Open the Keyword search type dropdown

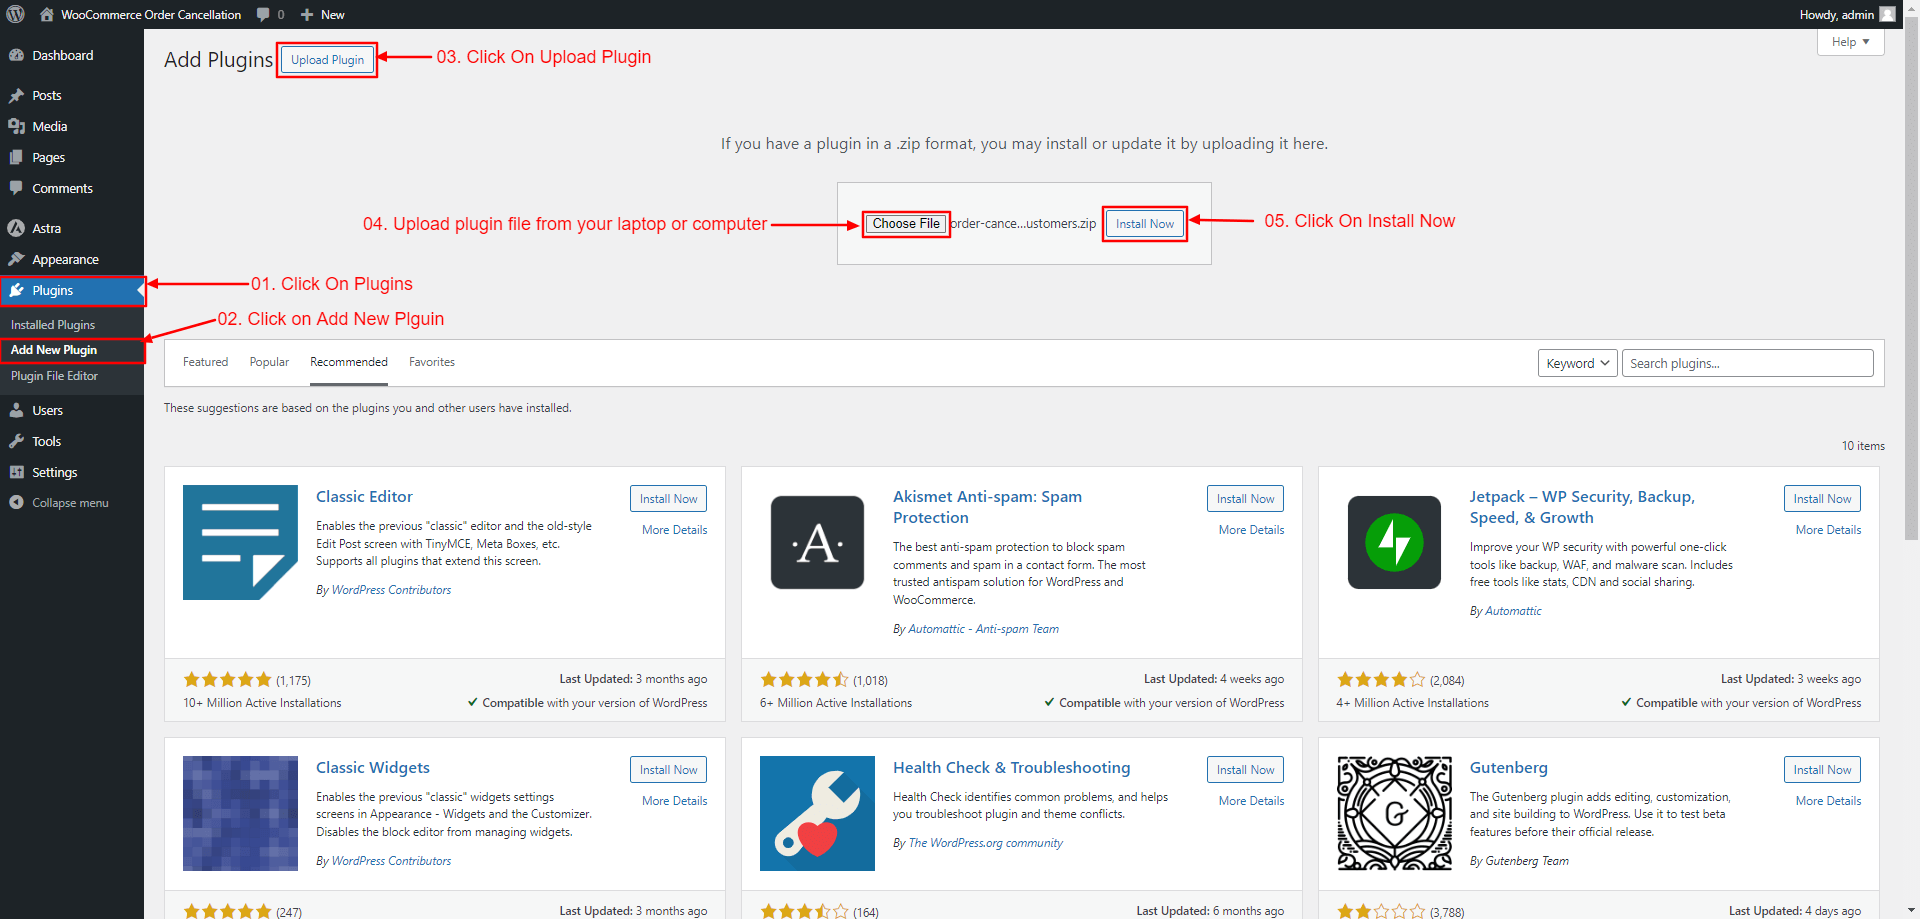[1577, 363]
